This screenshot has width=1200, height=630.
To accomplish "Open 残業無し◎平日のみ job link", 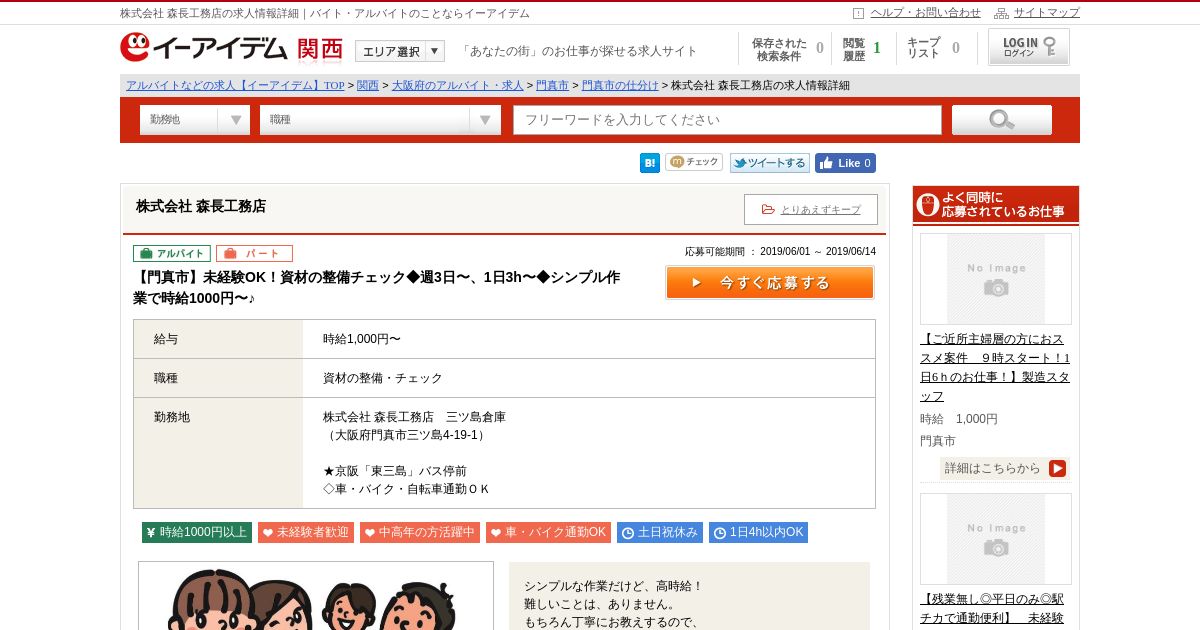I will click(992, 608).
